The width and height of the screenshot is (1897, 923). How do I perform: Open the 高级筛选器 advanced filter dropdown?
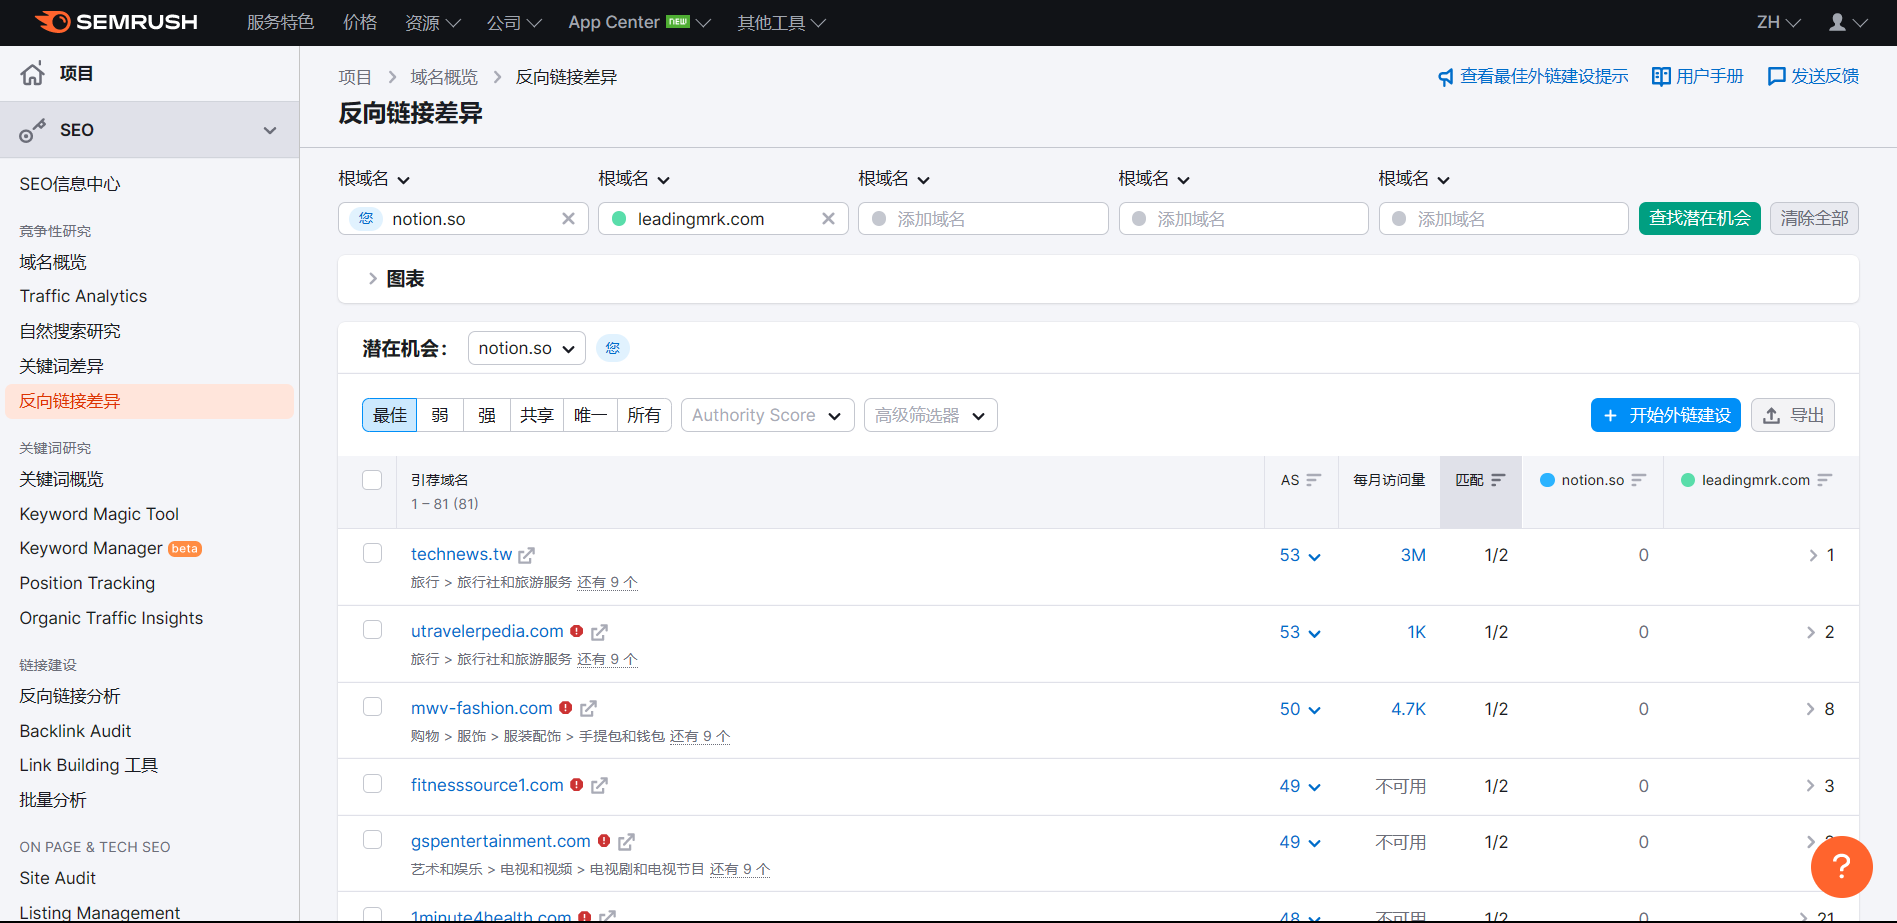930,415
